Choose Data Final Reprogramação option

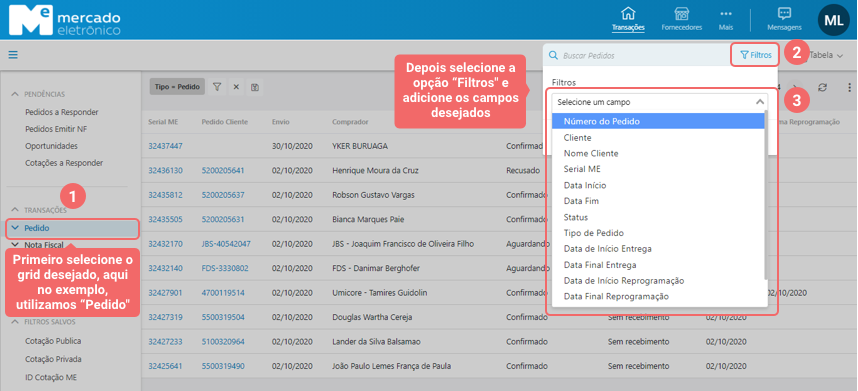(658, 296)
